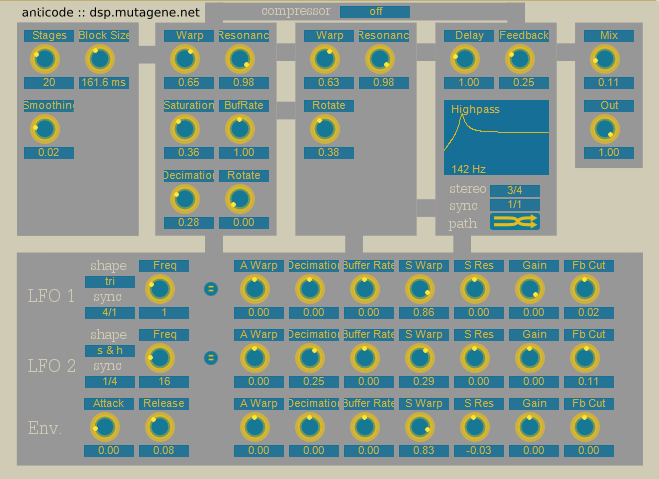Screen dimensions: 659x479
Task: Open the delay sync selector showing 1/1
Action: coord(515,205)
